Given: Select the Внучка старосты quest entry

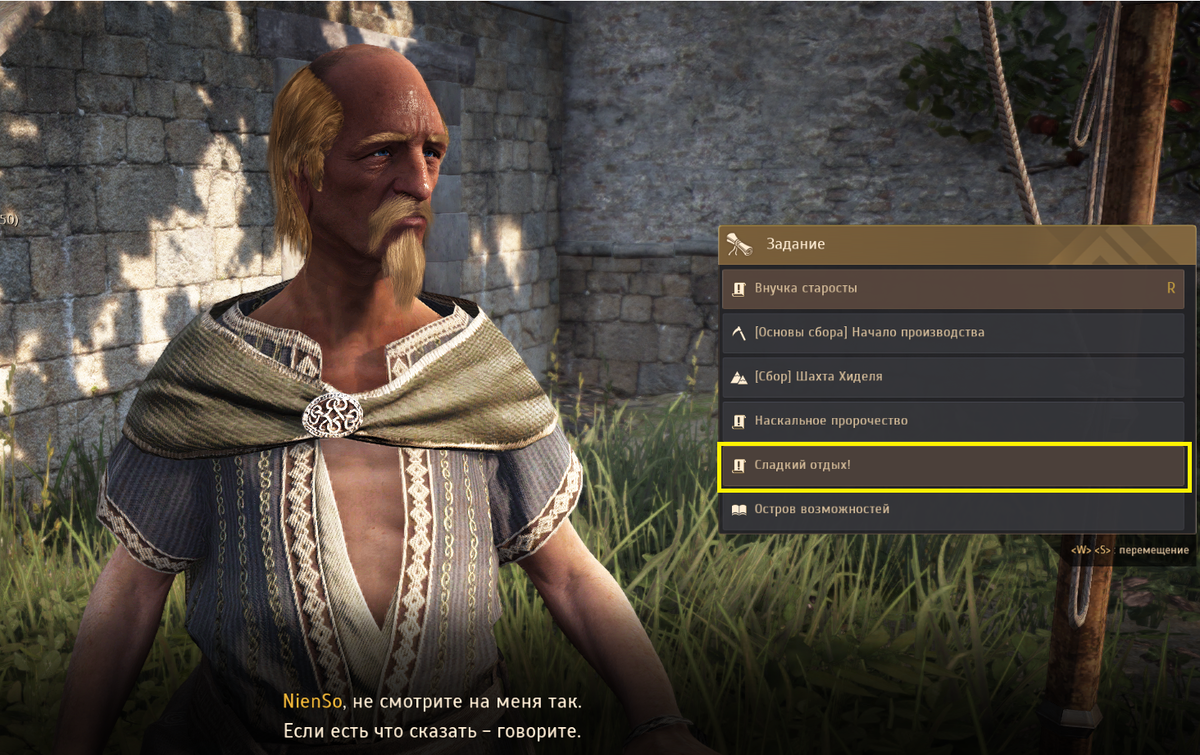Looking at the screenshot, I should (x=953, y=288).
